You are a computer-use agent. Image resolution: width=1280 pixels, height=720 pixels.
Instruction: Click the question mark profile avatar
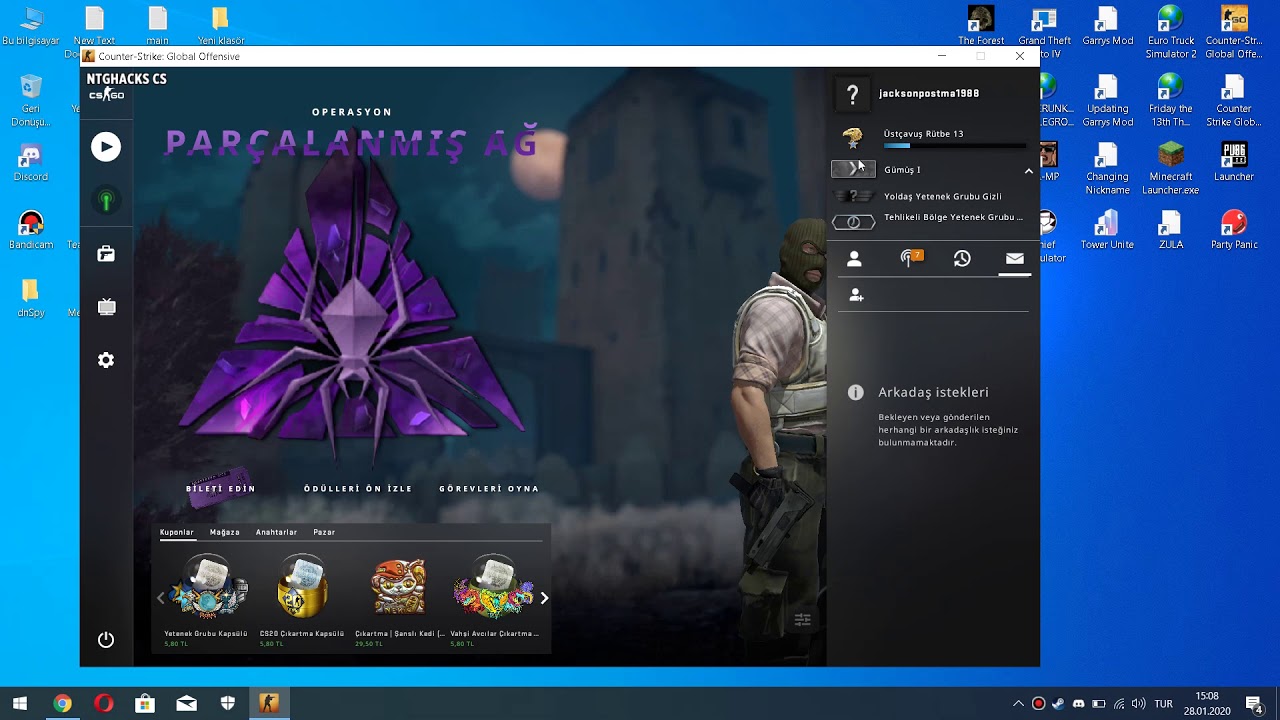(852, 95)
